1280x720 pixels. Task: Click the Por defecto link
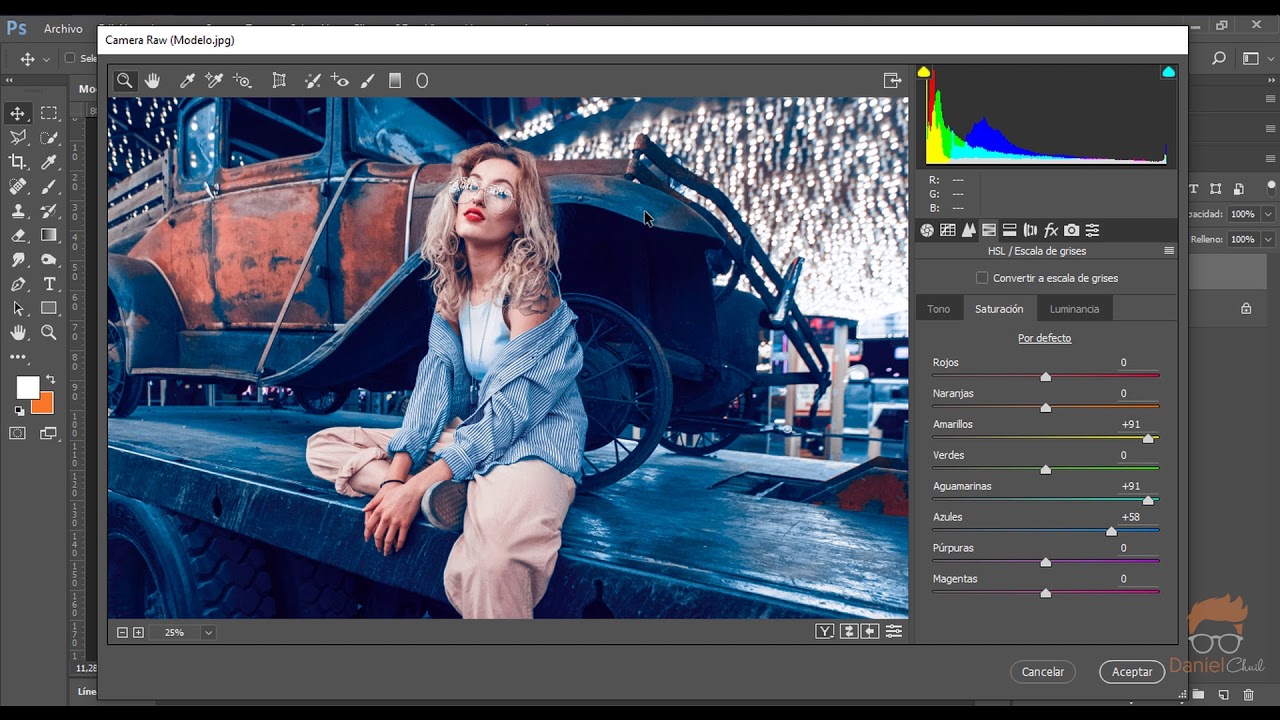(1045, 338)
